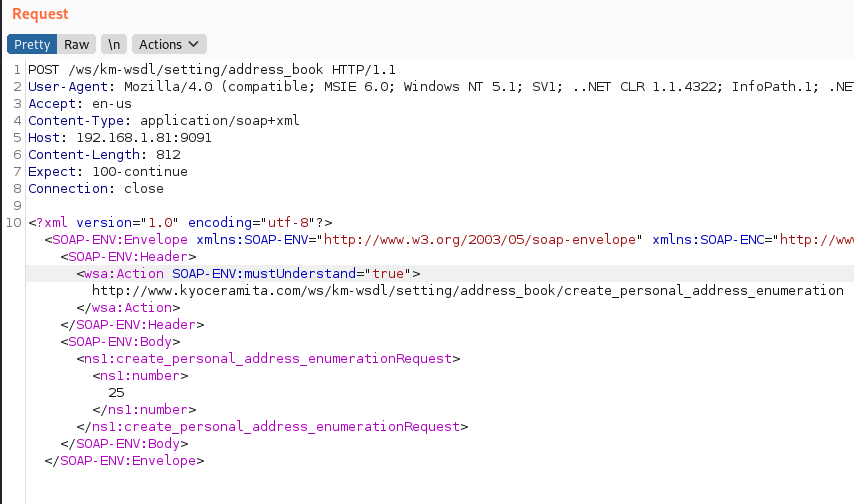Switch to the Pretty view tab

(x=32, y=44)
